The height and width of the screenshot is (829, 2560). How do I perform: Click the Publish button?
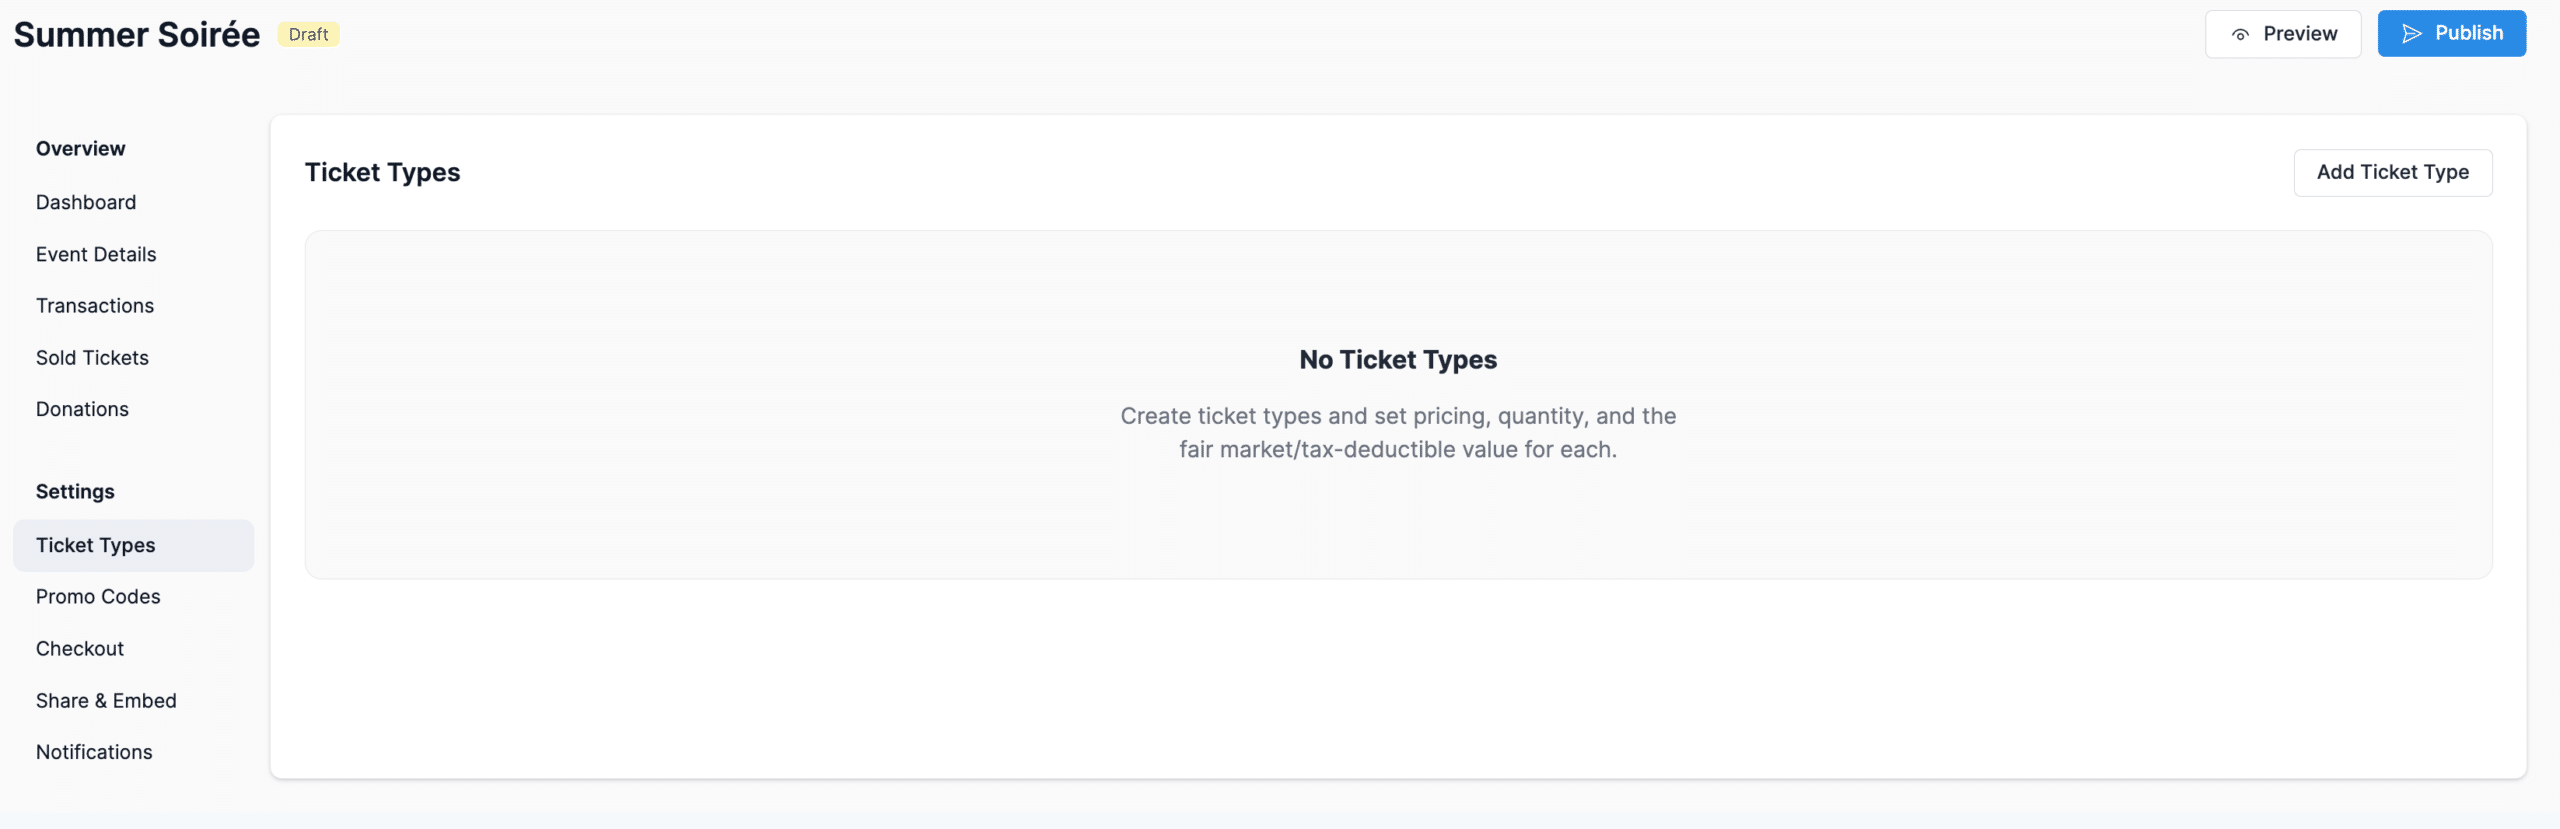click(2451, 32)
